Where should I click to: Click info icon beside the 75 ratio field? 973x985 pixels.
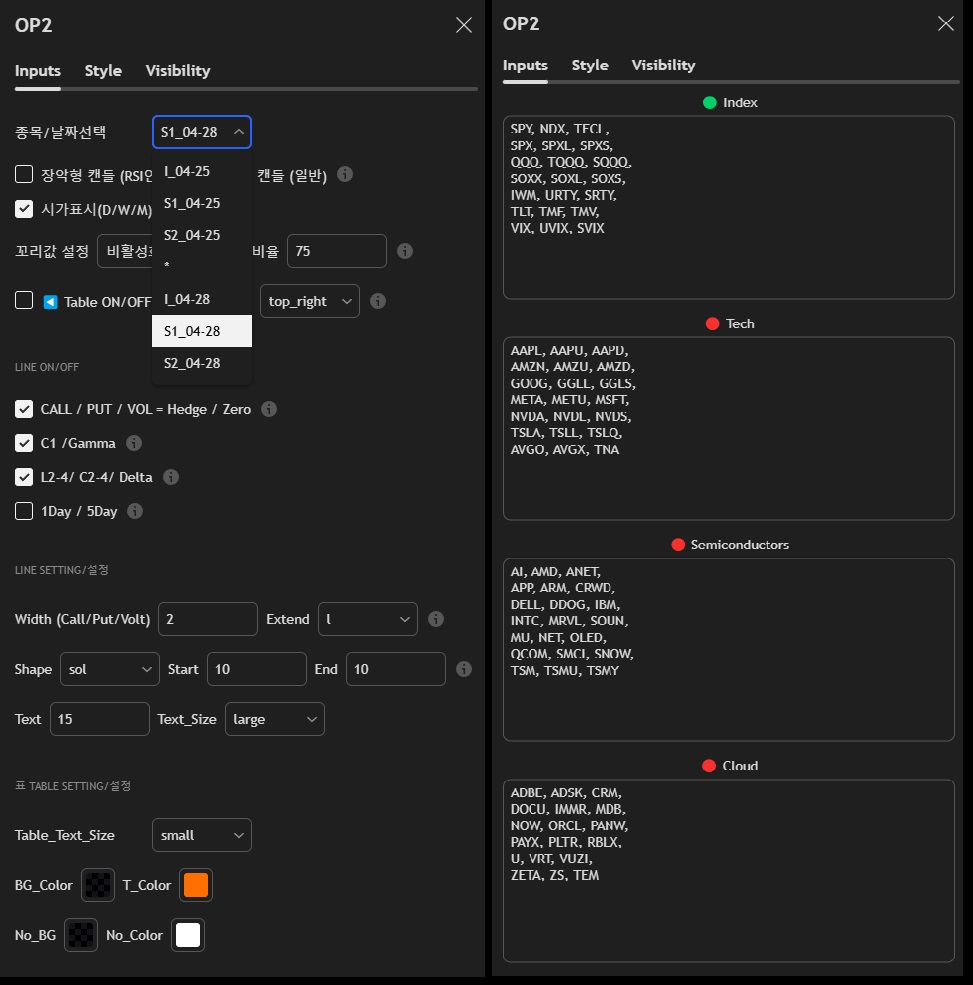coord(405,251)
